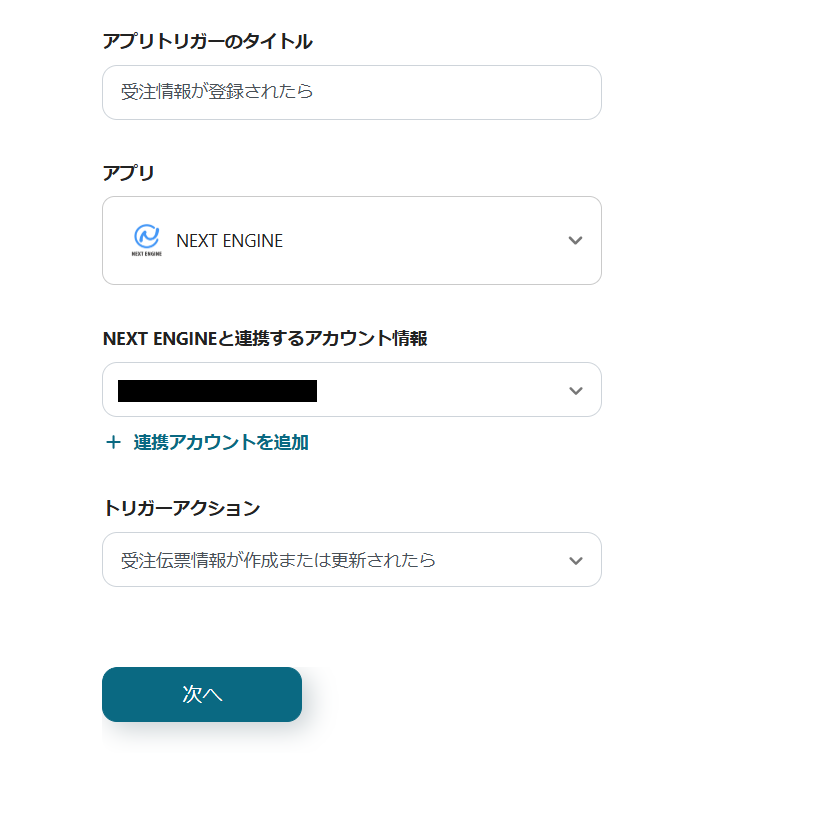
Task: Select the blacked-out account name value
Action: 217,390
